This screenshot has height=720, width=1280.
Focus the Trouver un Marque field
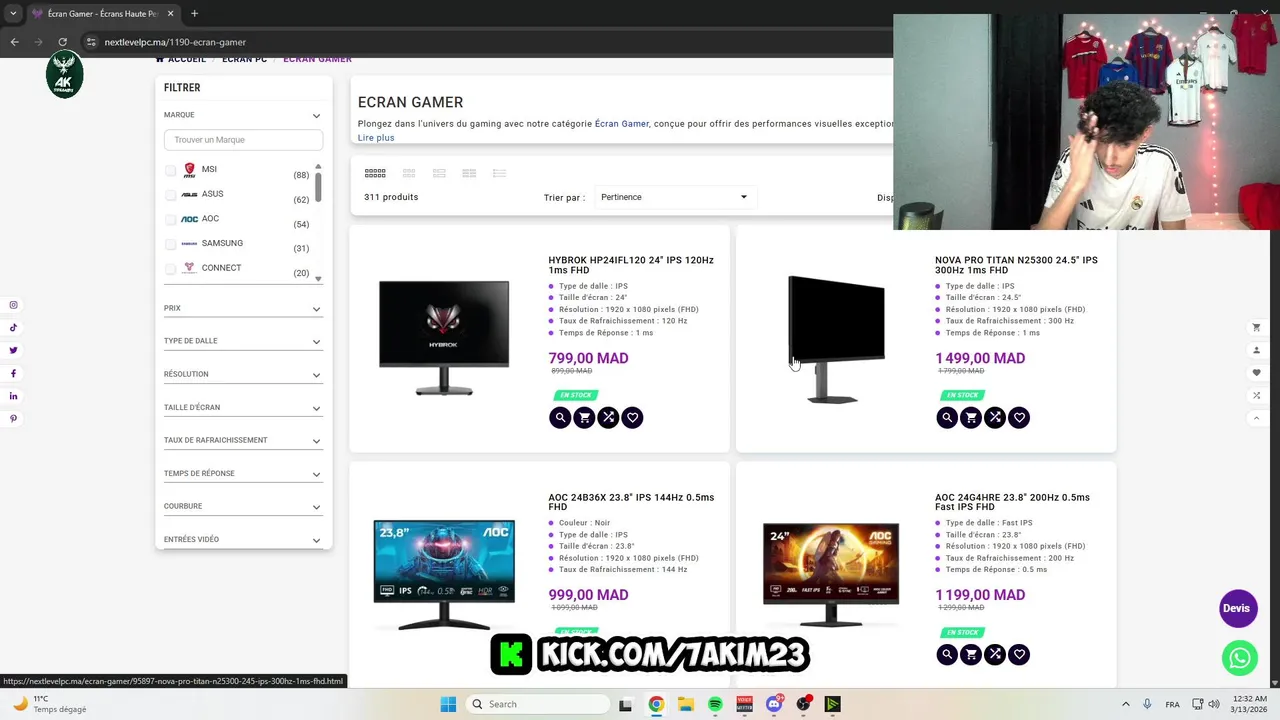point(243,140)
